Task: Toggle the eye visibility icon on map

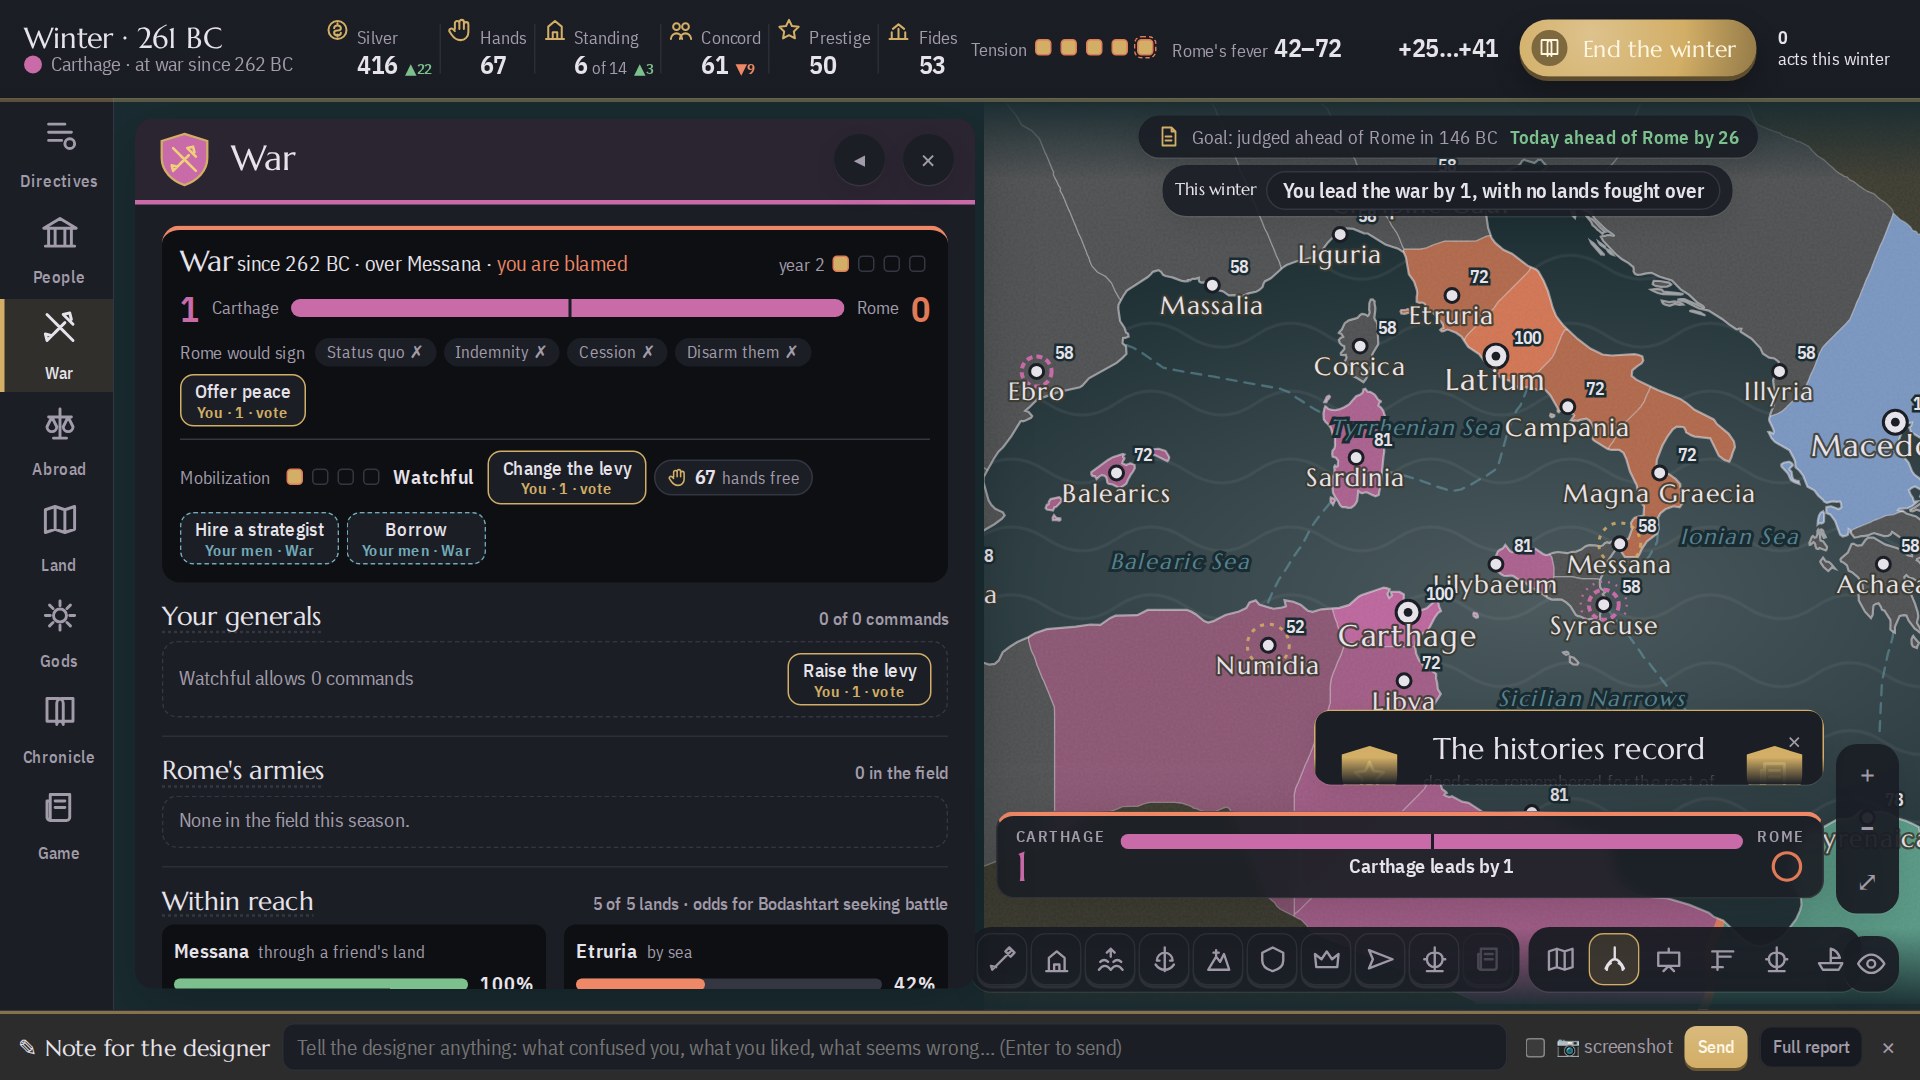Action: [1871, 963]
